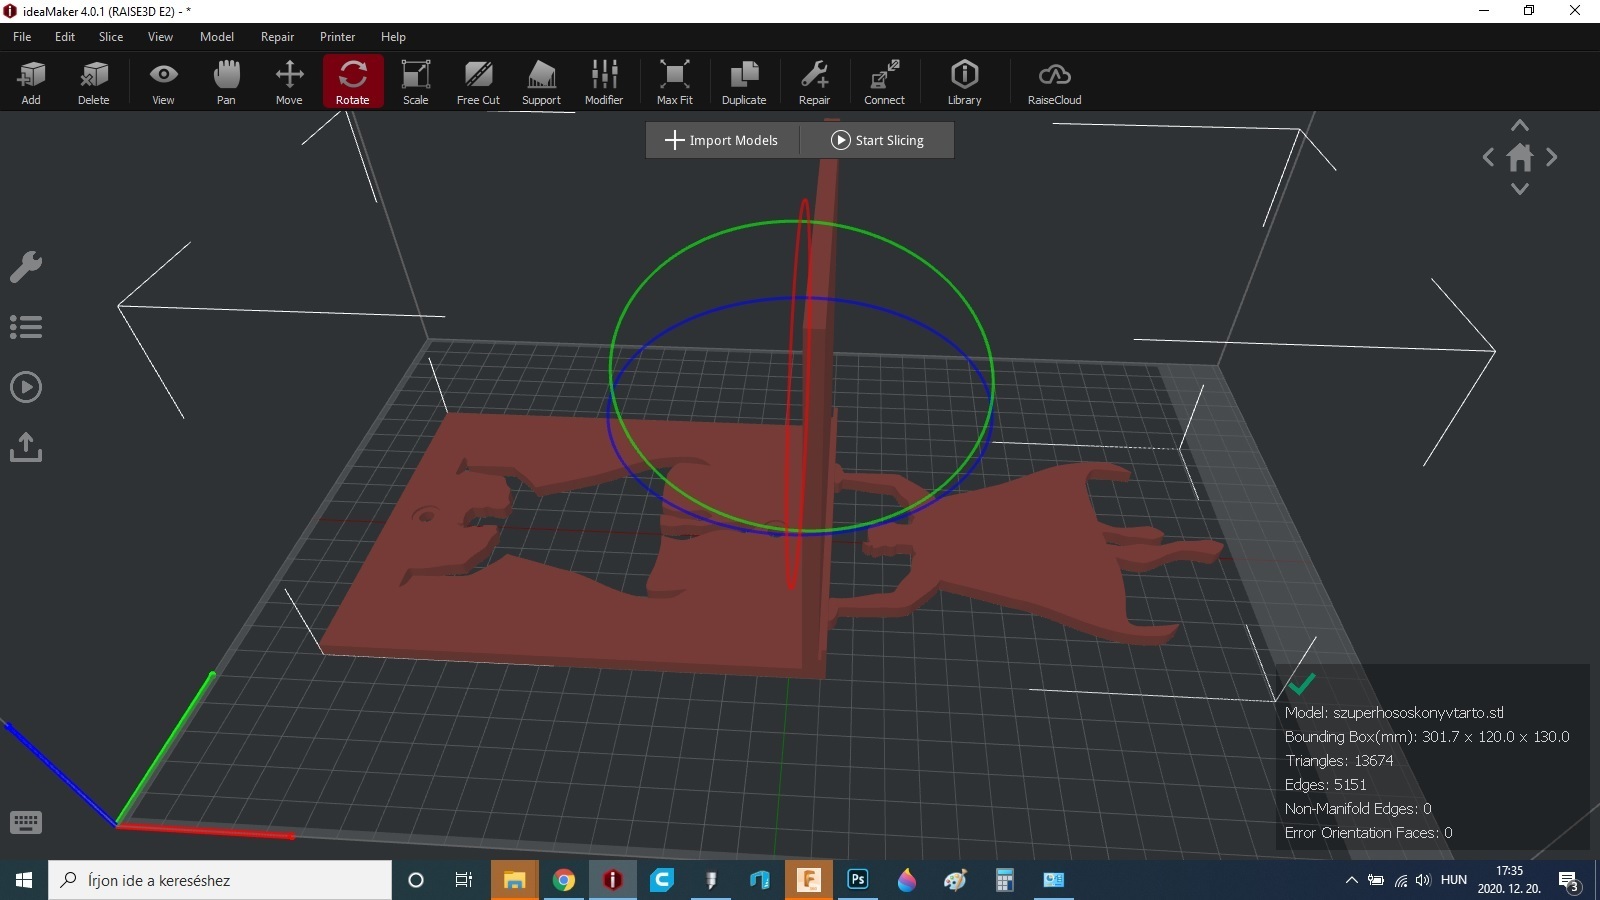Image resolution: width=1600 pixels, height=900 pixels.
Task: Select the Support tool
Action: 541,82
